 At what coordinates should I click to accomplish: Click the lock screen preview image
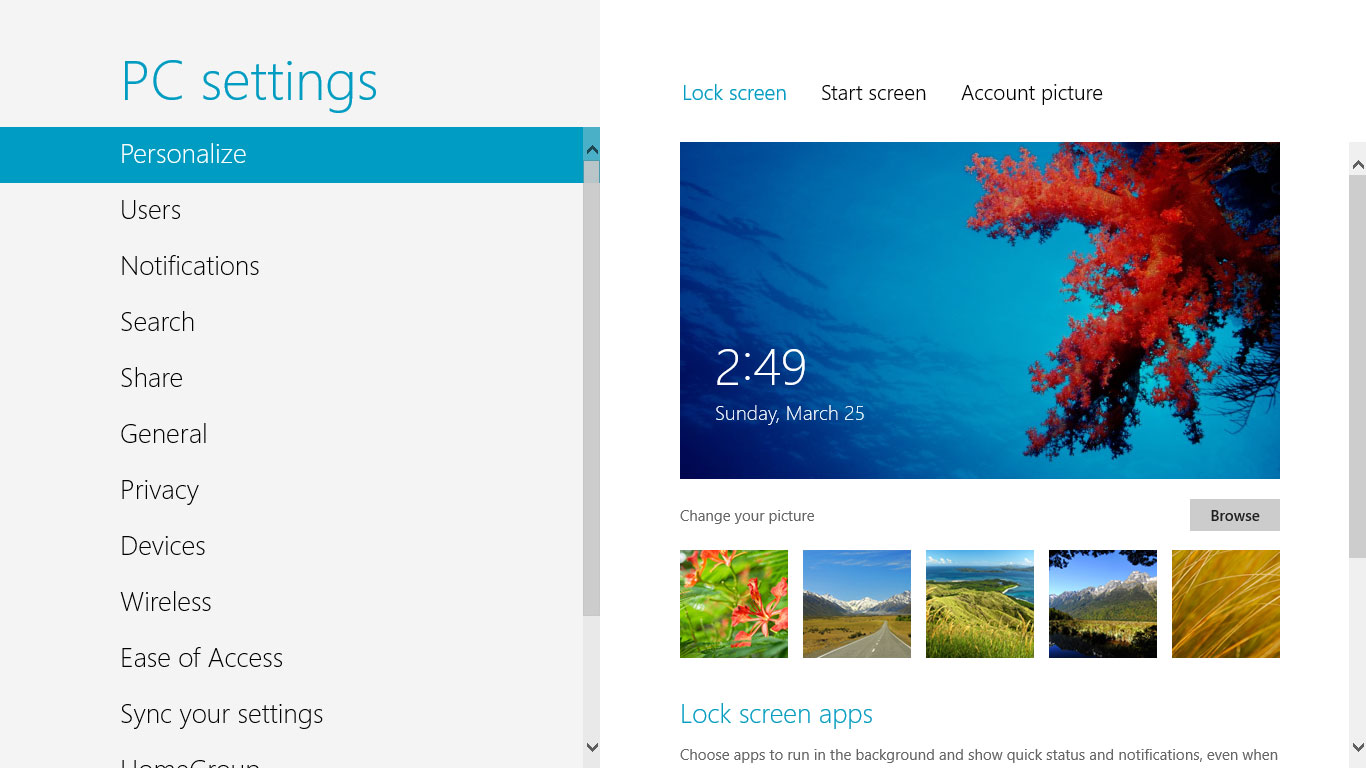coord(980,310)
